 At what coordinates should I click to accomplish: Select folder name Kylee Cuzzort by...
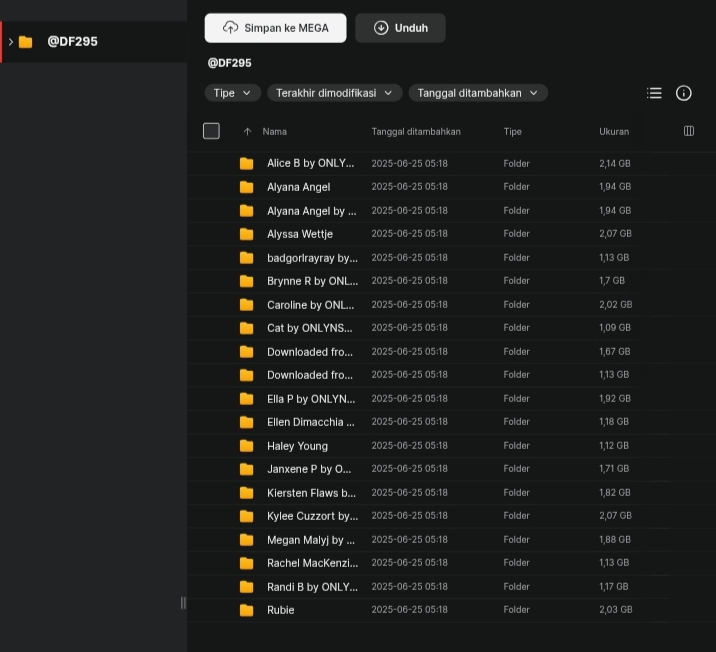point(312,516)
